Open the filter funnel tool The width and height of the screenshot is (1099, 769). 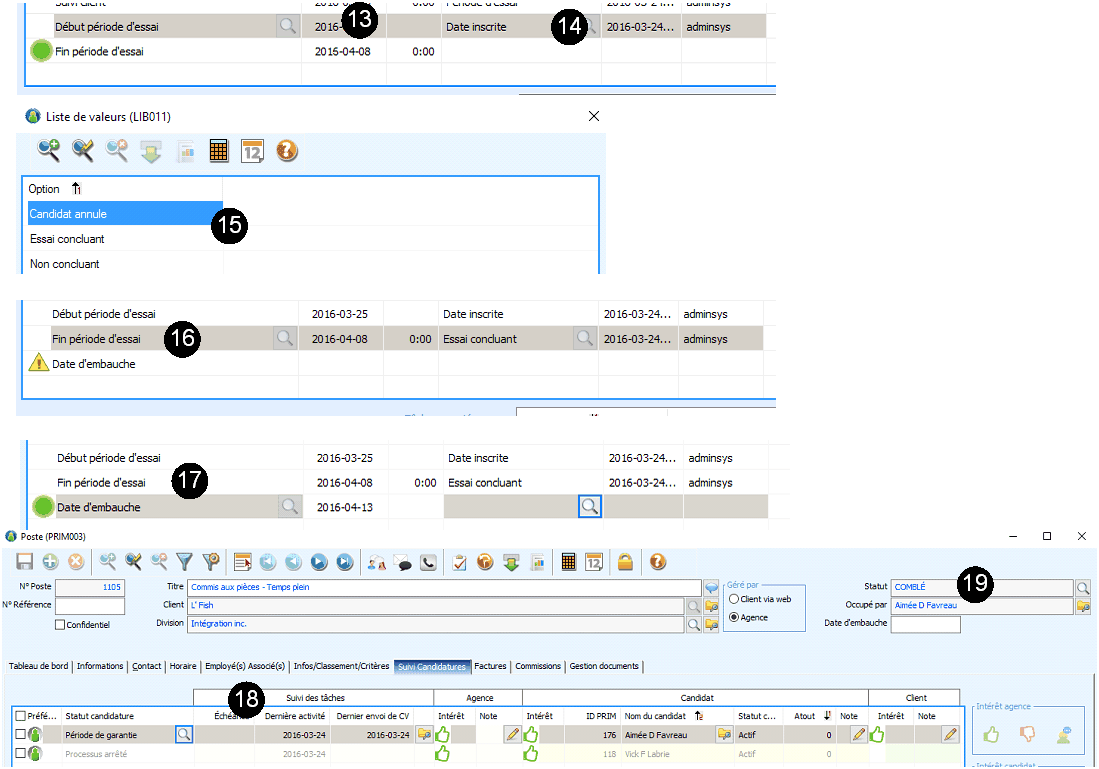tap(184, 562)
